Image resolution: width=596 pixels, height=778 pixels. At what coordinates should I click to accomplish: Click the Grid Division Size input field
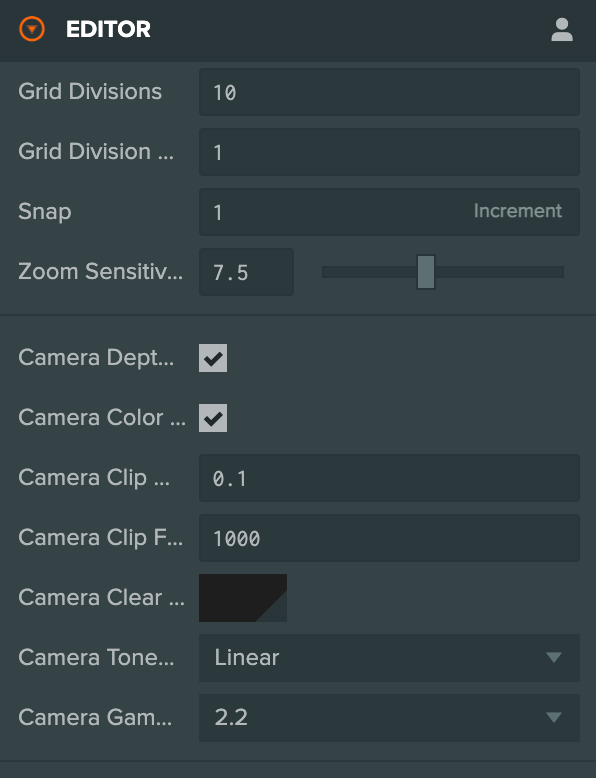(x=389, y=152)
